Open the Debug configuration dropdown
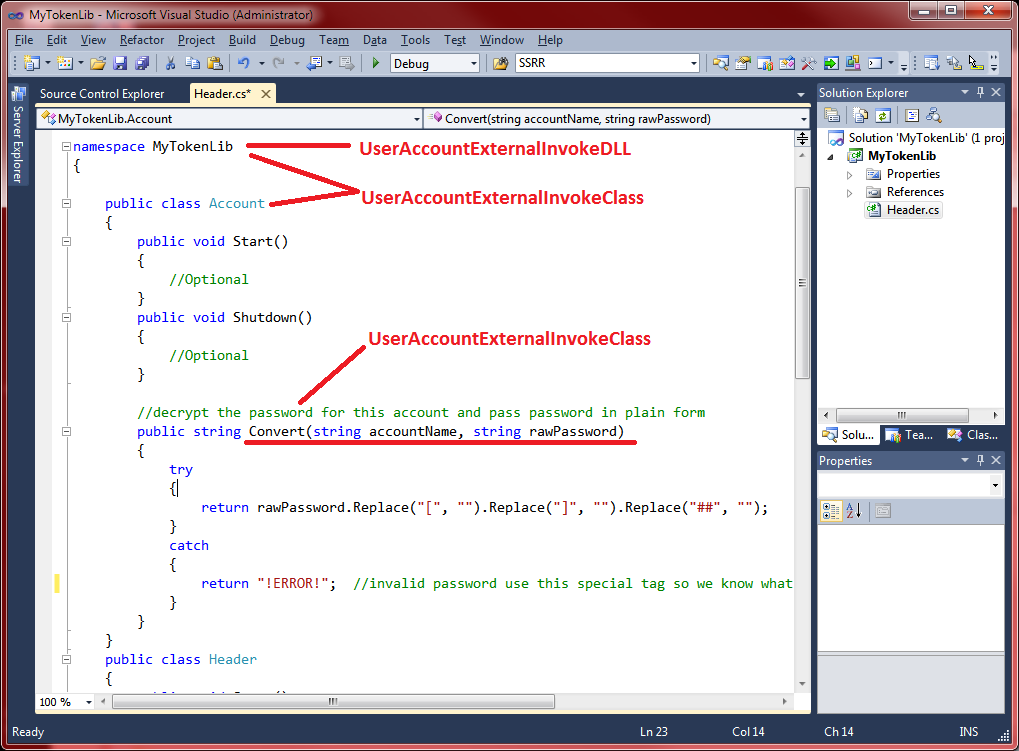 pos(474,64)
